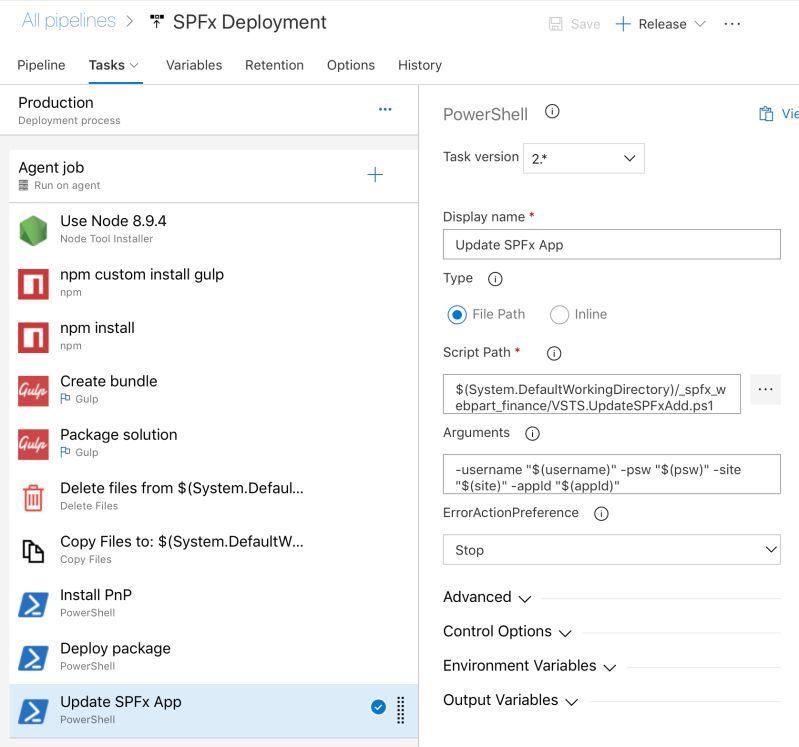Viewport: 799px width, 747px height.
Task: Open the Tasks tab dropdown chevron
Action: 134,65
